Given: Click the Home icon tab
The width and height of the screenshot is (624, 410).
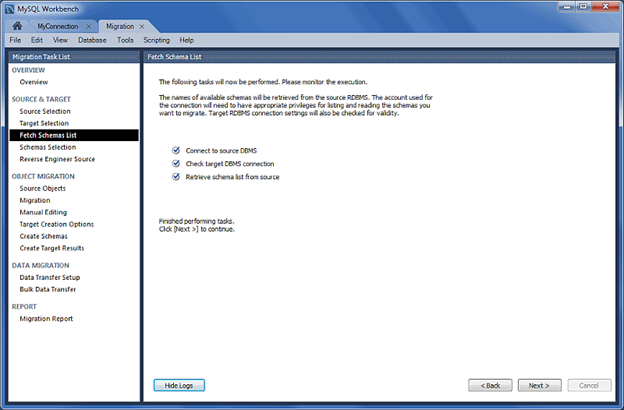Looking at the screenshot, I should (x=17, y=25).
